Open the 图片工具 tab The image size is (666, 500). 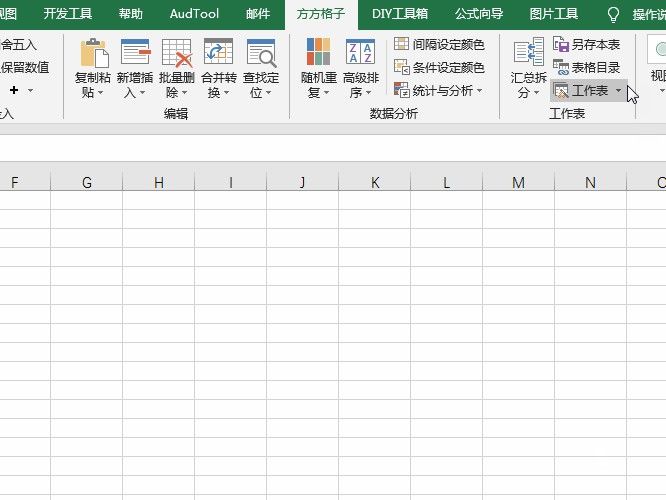(x=554, y=14)
